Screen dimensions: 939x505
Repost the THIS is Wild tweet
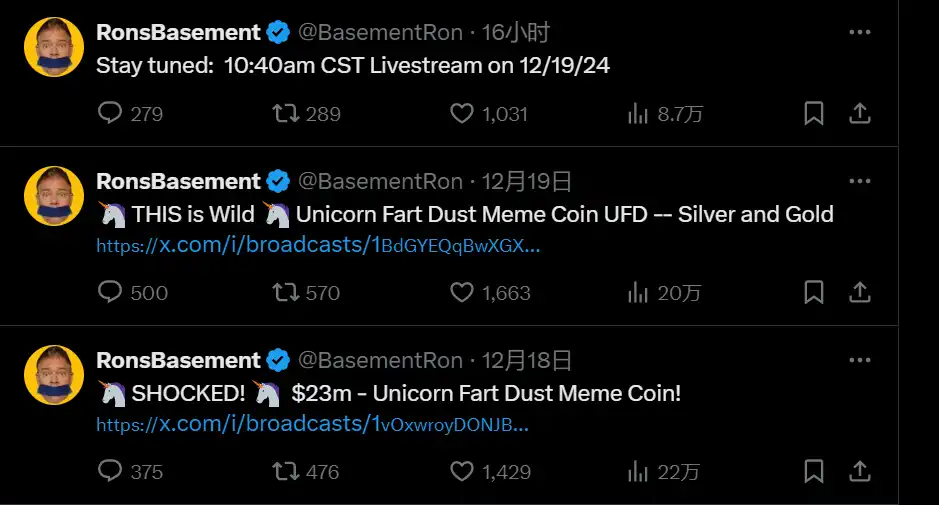pos(287,292)
